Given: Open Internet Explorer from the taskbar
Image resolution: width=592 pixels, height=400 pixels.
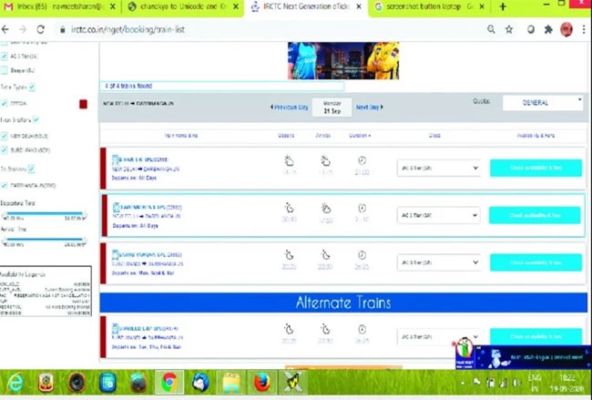Looking at the screenshot, I should pyautogui.click(x=15, y=382).
